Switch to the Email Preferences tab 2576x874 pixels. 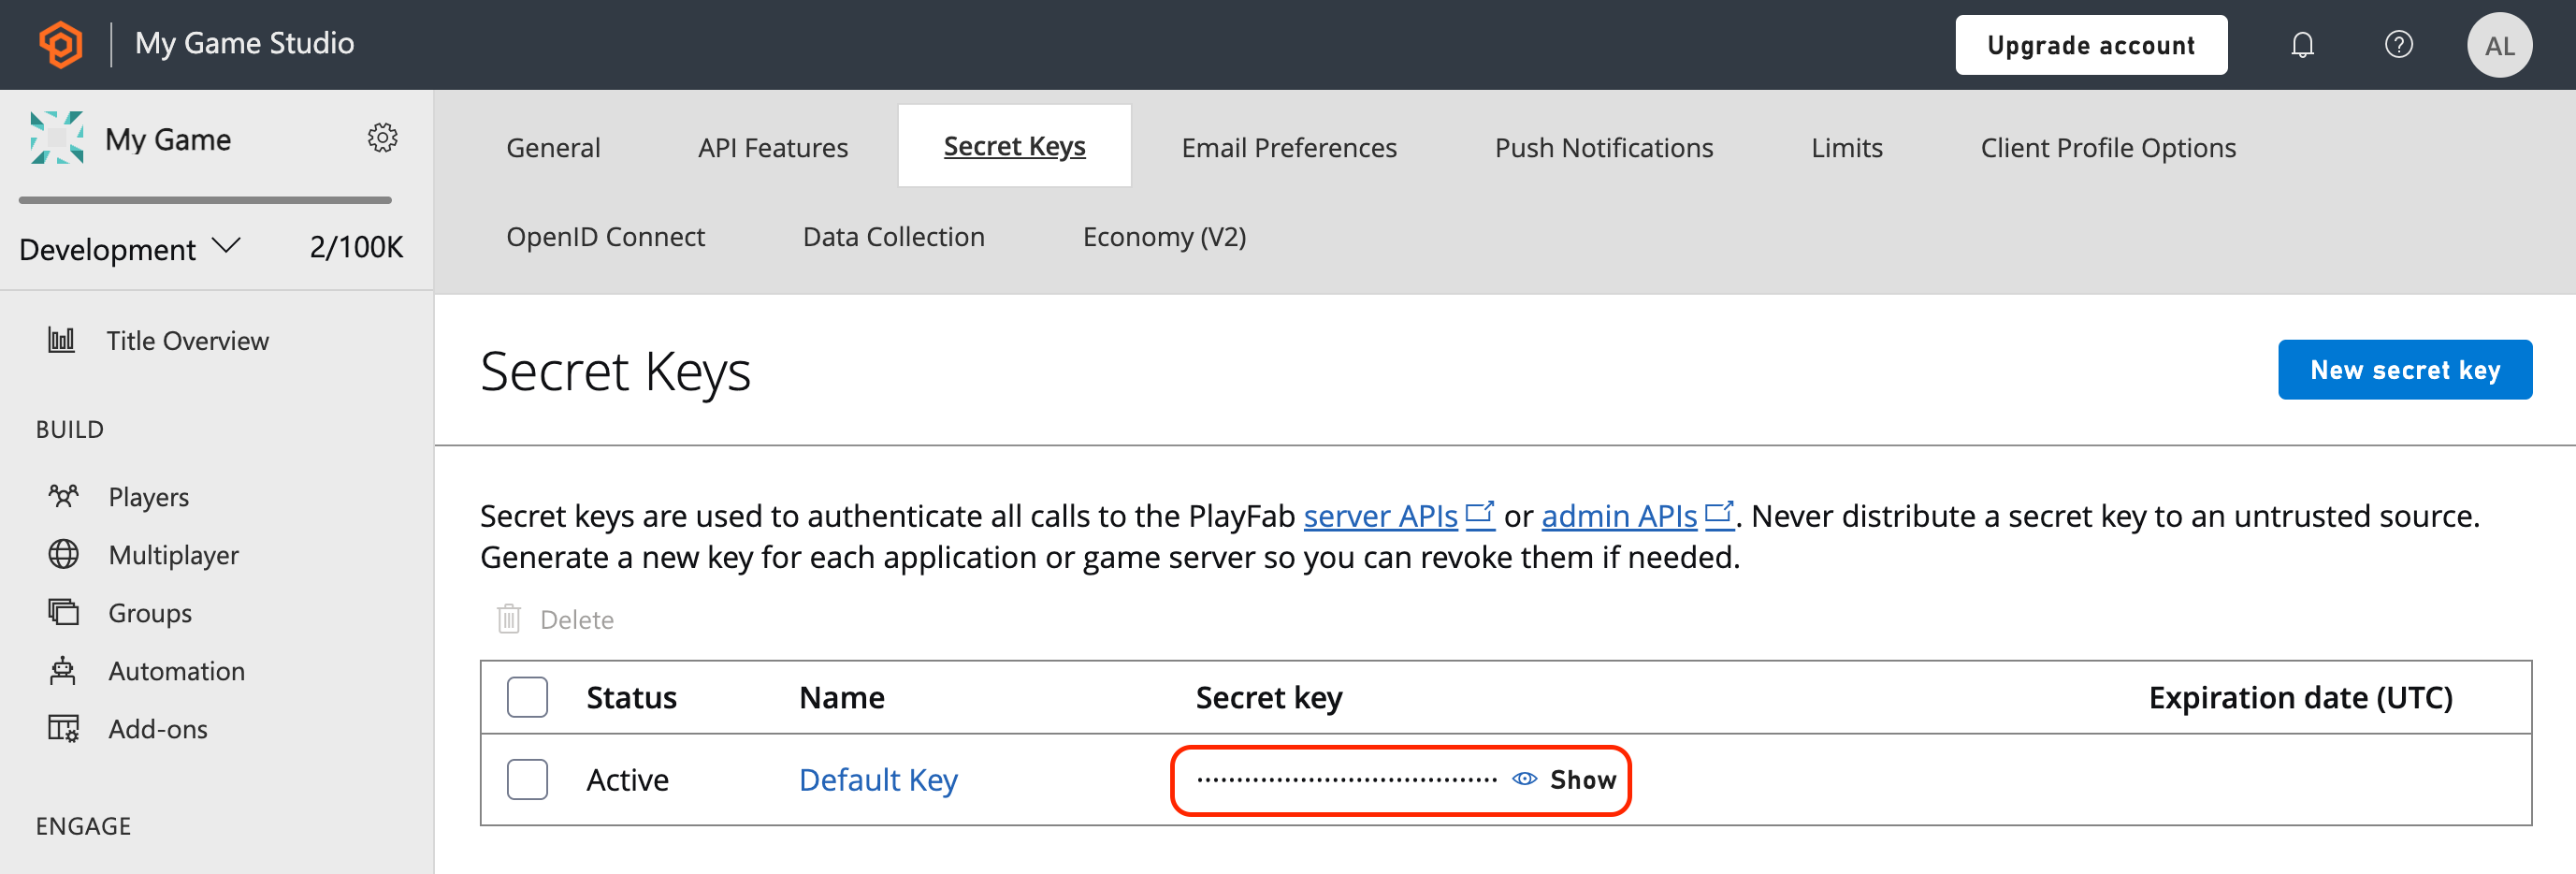1289,146
